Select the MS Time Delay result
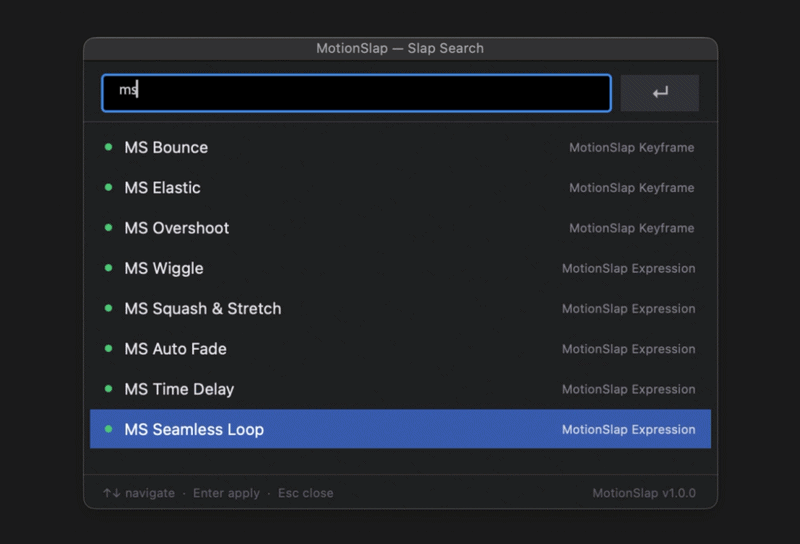The height and width of the screenshot is (544, 800). 401,389
